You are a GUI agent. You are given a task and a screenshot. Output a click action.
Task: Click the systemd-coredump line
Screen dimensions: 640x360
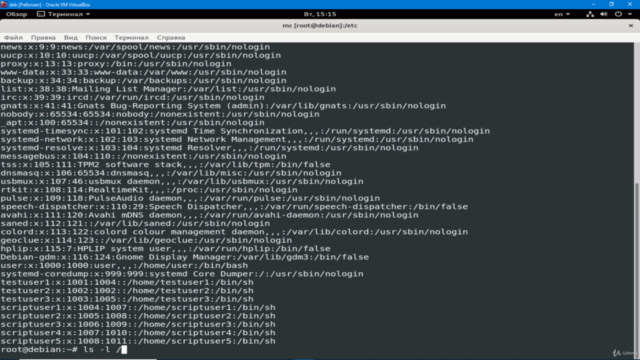tap(182, 274)
